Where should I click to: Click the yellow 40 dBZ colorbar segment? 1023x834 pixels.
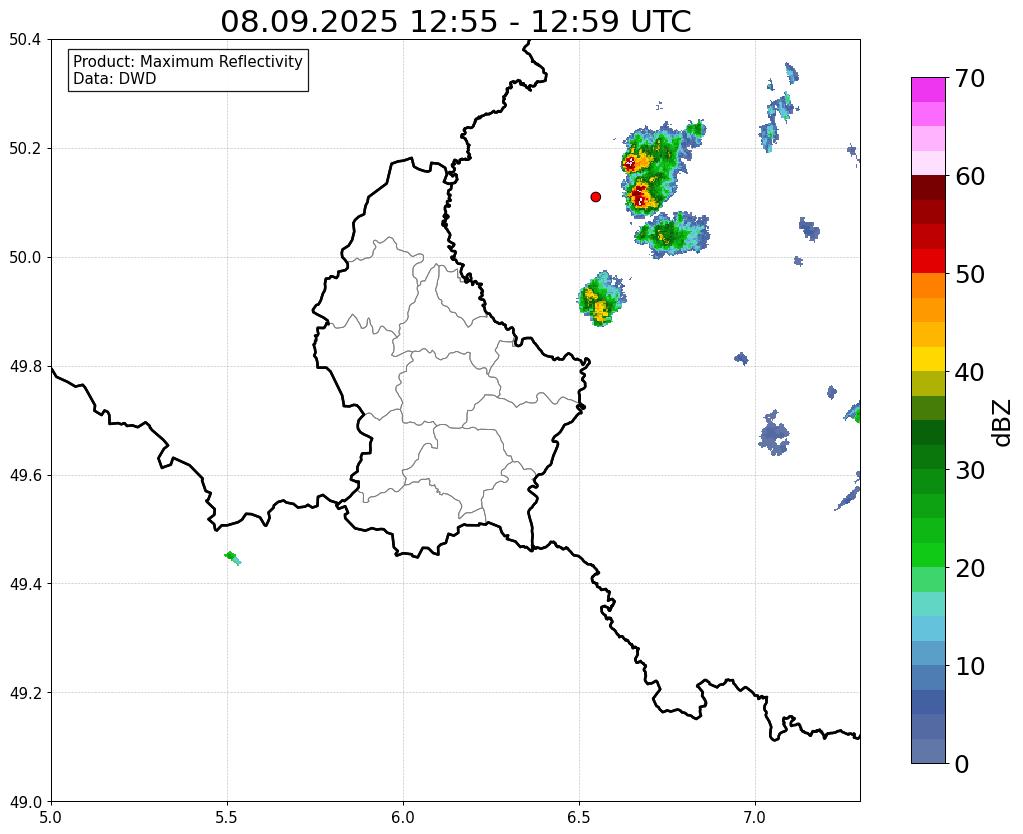click(x=928, y=359)
